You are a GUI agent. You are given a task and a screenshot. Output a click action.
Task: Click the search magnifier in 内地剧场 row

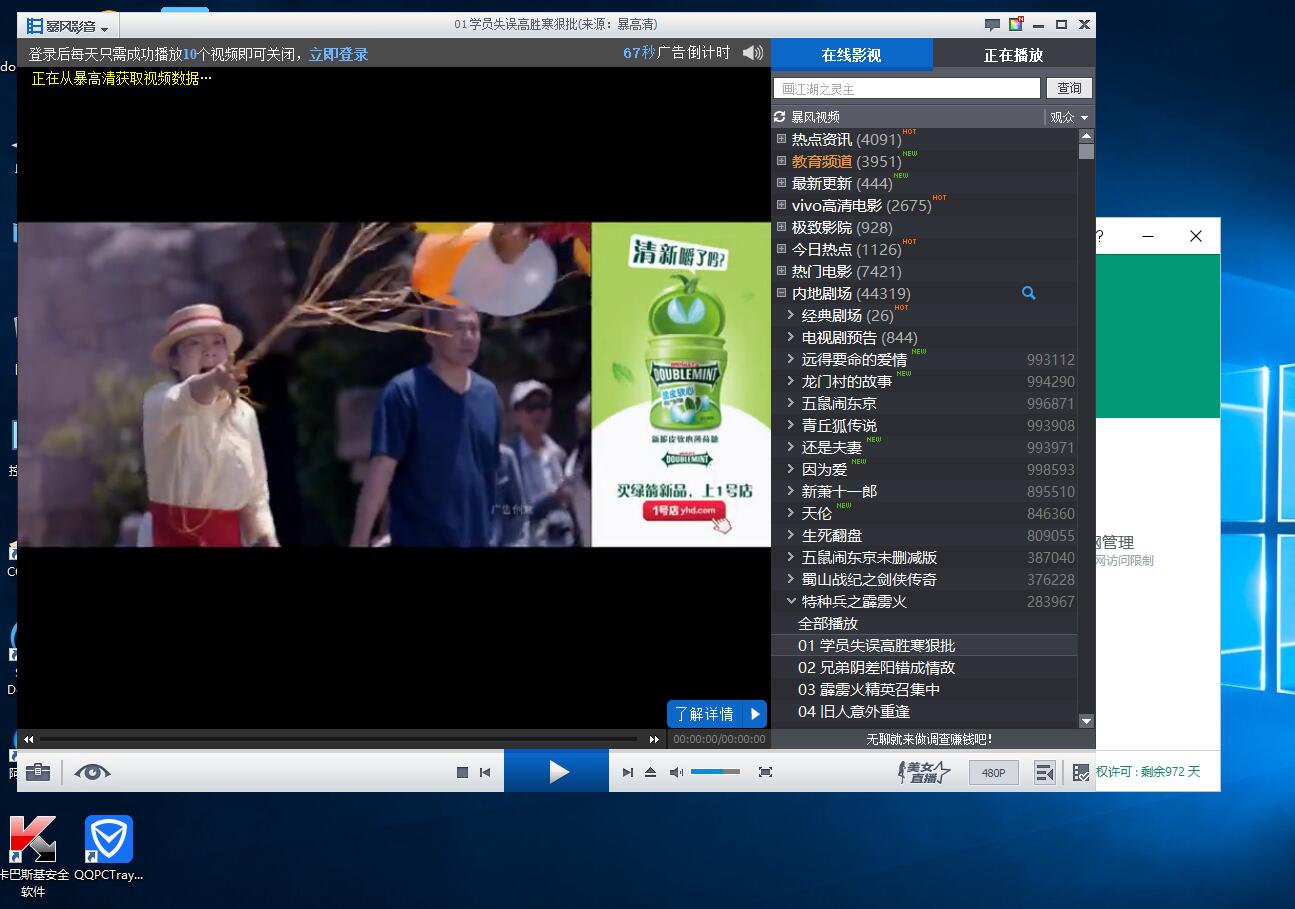coord(1028,293)
